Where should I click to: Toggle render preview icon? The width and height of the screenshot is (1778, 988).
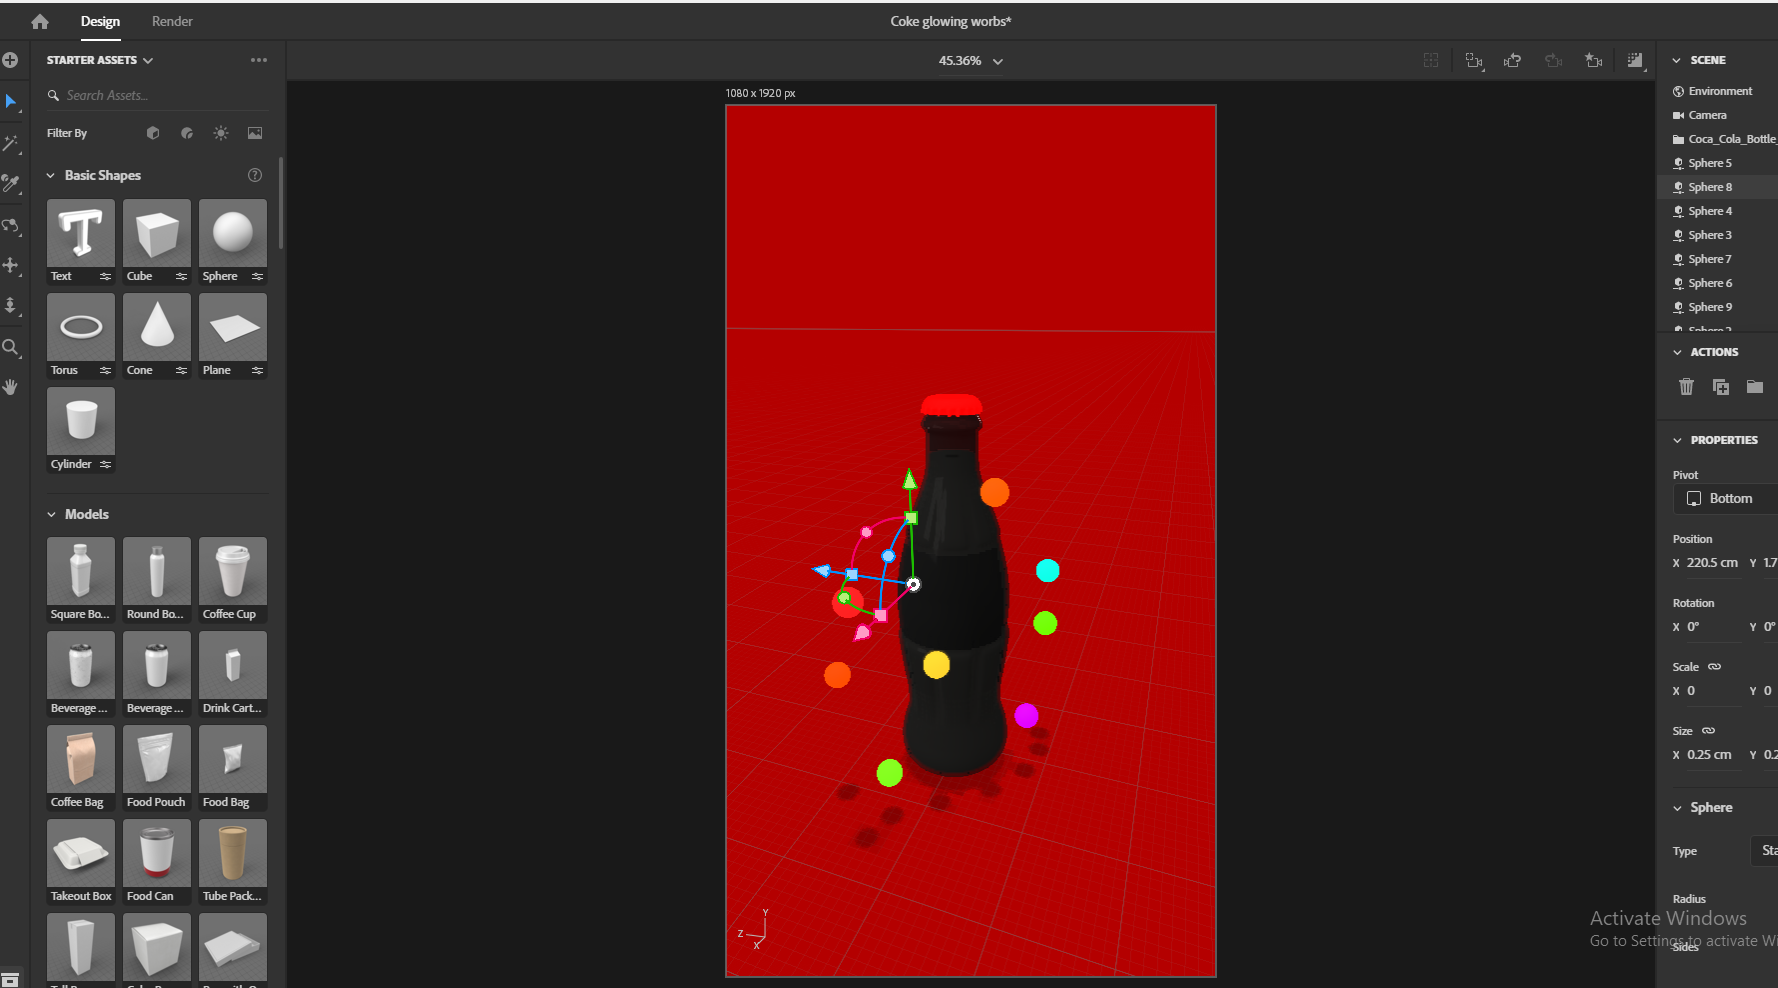click(x=1635, y=61)
